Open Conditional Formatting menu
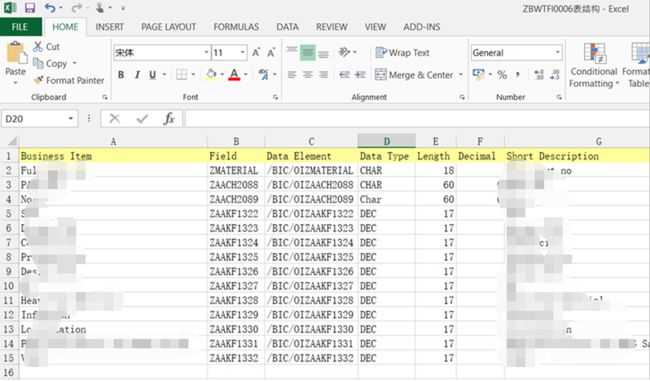 [x=594, y=65]
